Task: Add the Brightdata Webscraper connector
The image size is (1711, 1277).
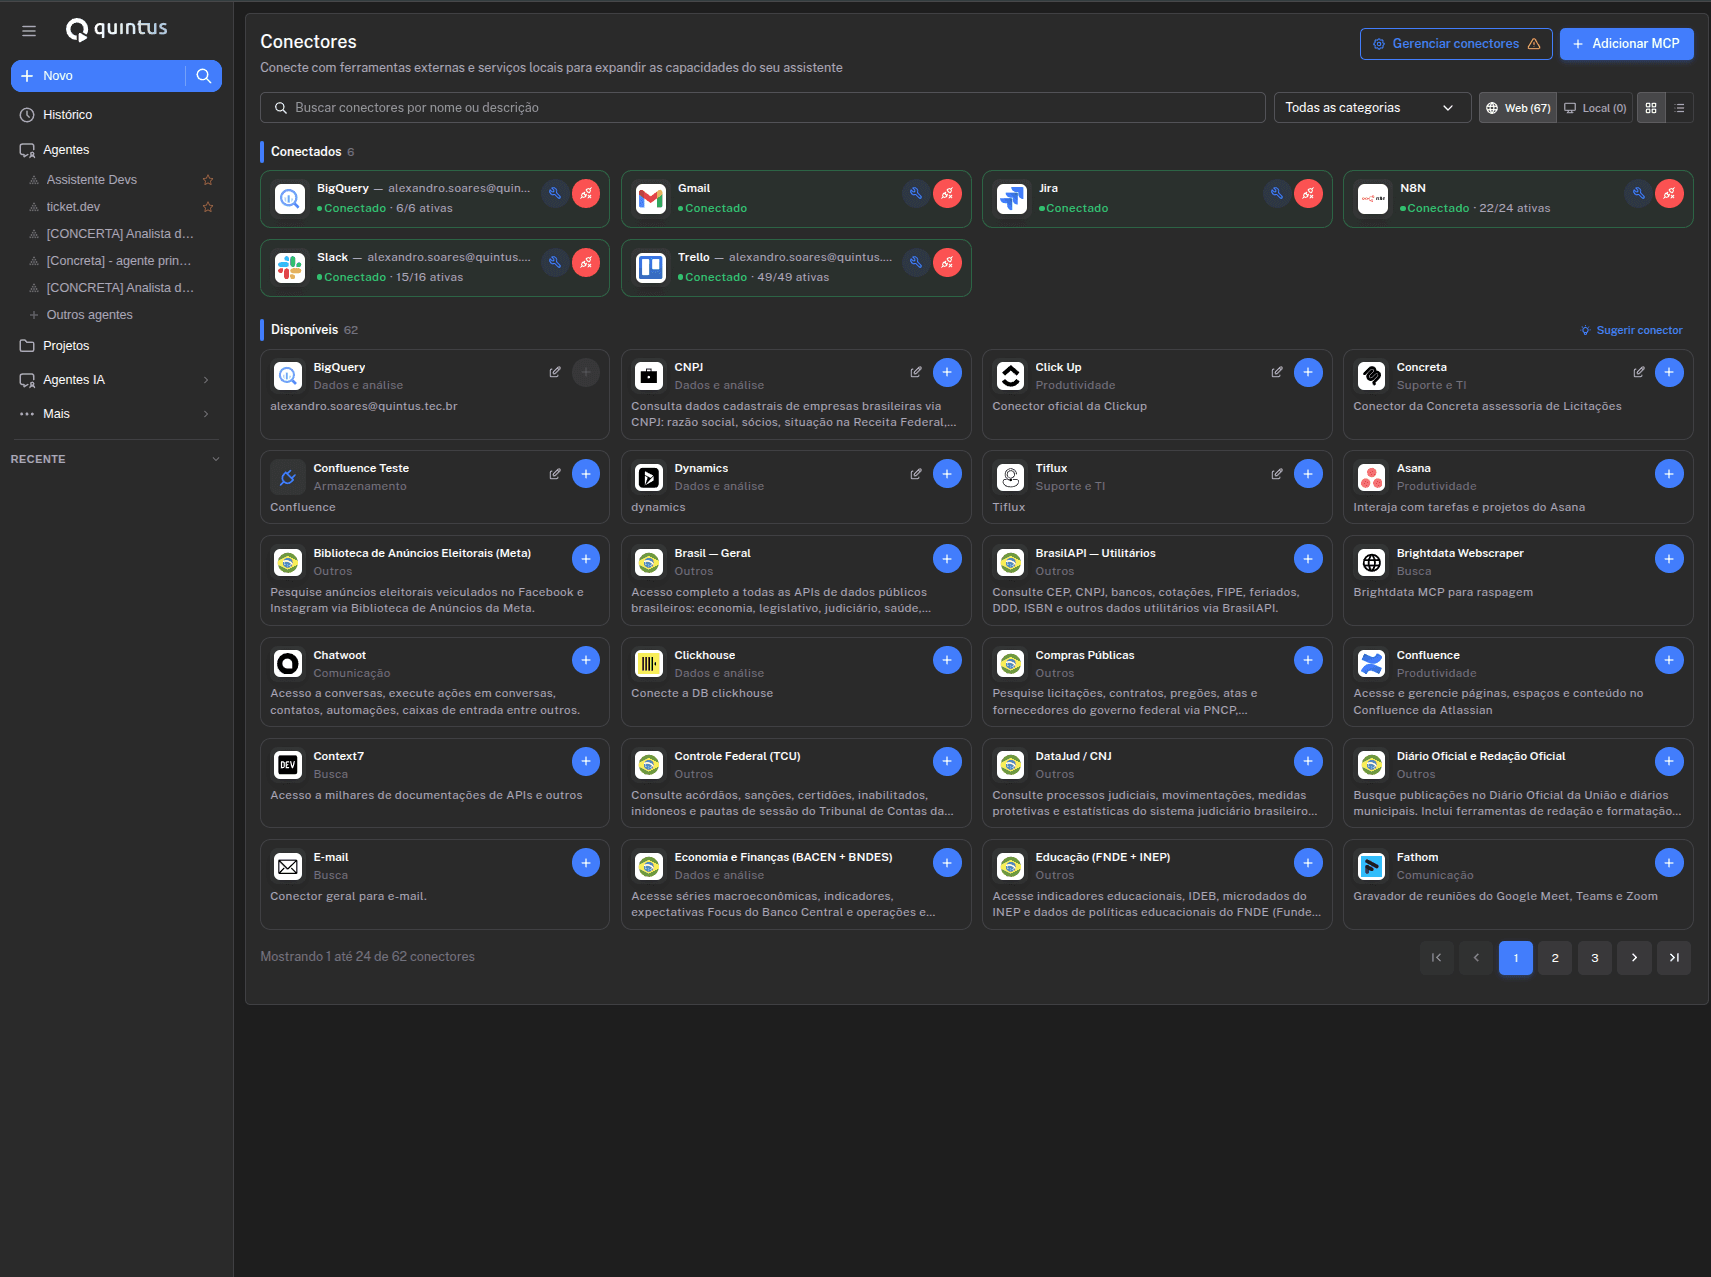Action: [1669, 559]
